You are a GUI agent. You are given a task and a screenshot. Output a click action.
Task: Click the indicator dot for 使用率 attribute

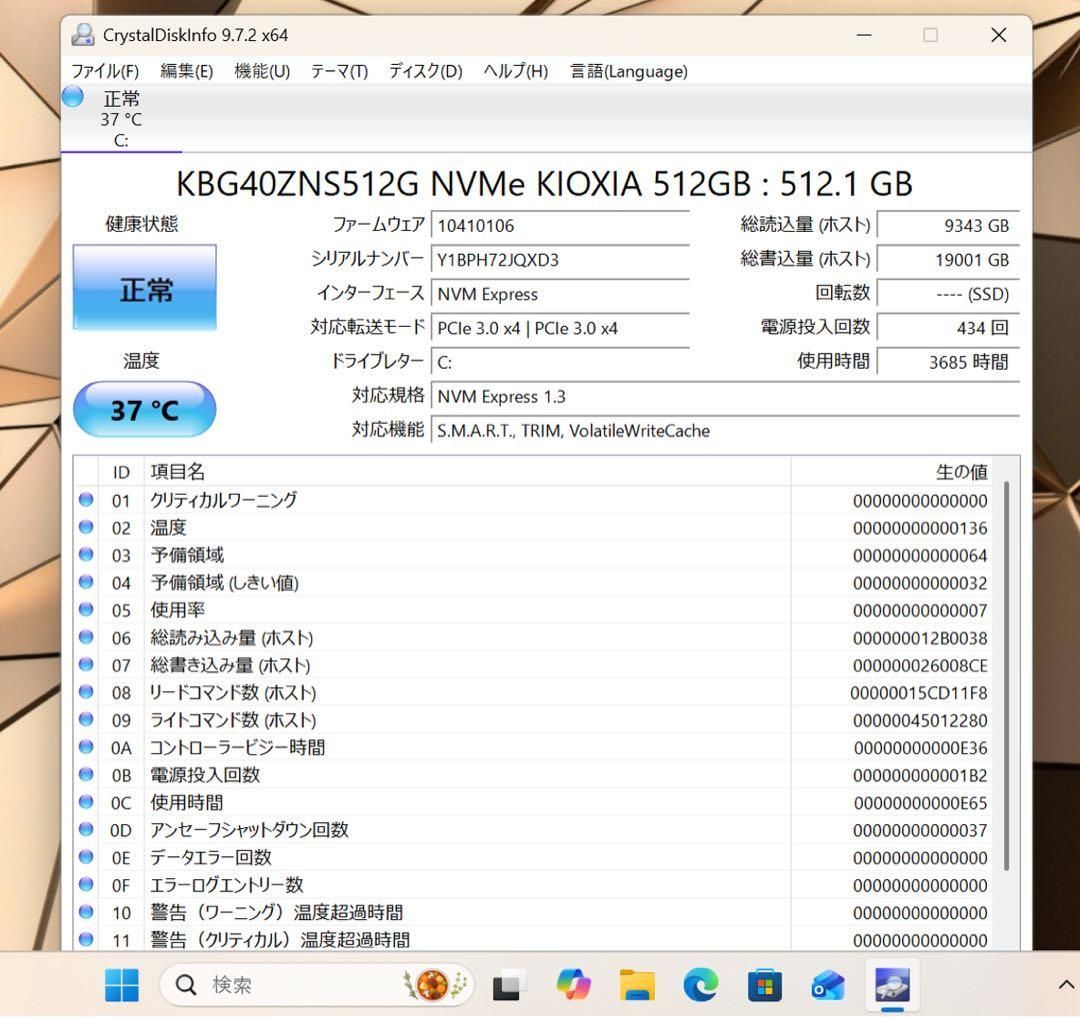[x=86, y=610]
